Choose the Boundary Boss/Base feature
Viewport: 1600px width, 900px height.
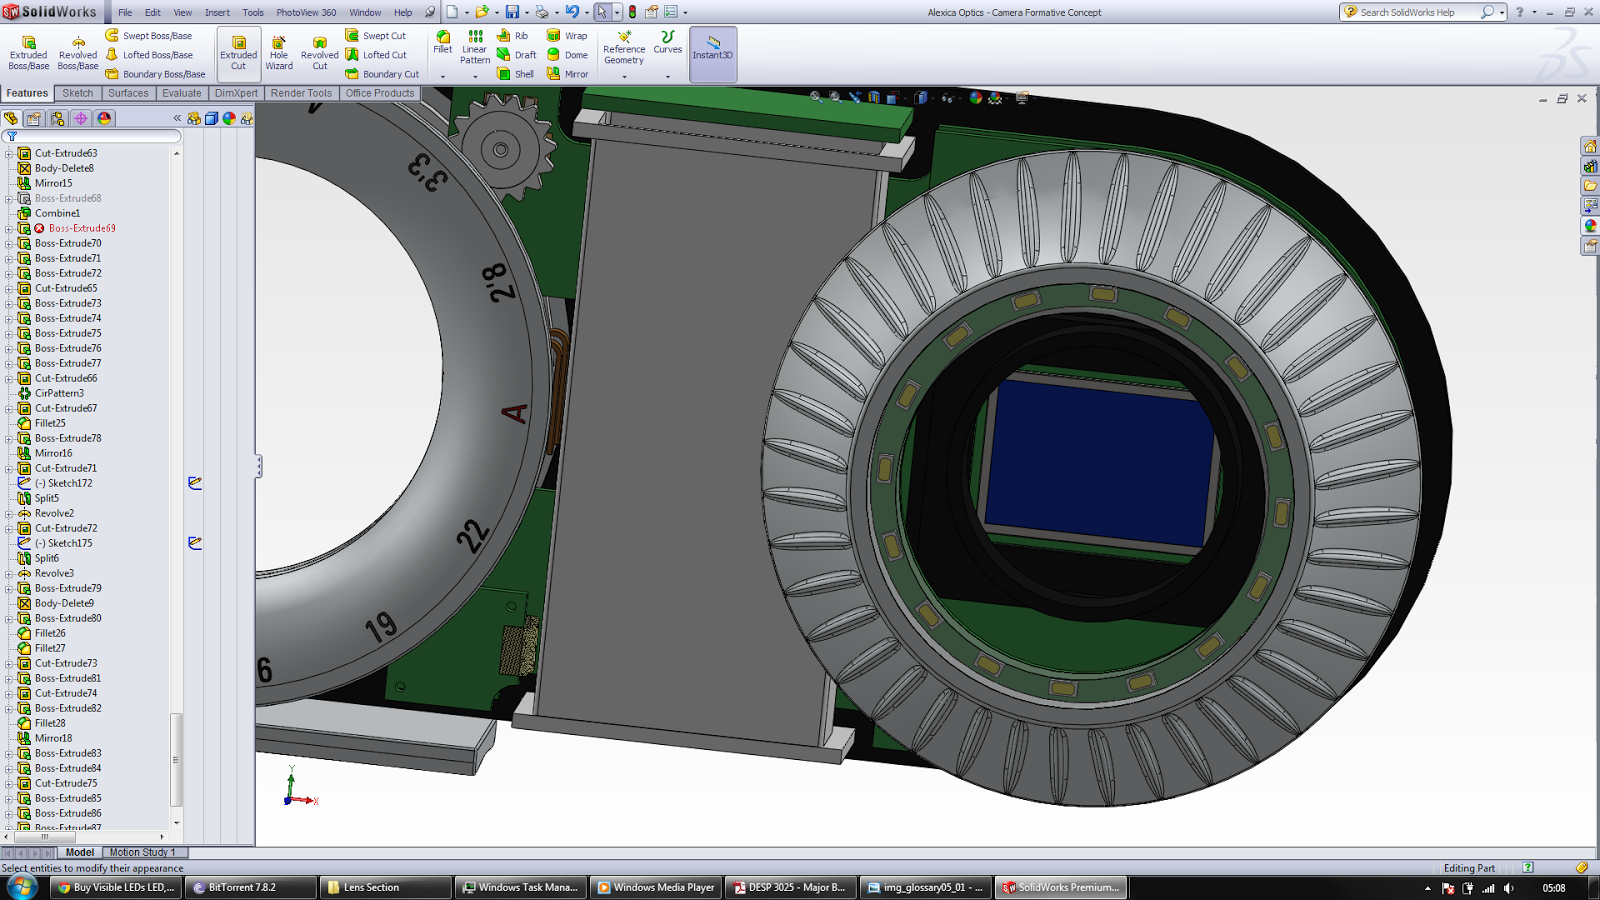(155, 74)
